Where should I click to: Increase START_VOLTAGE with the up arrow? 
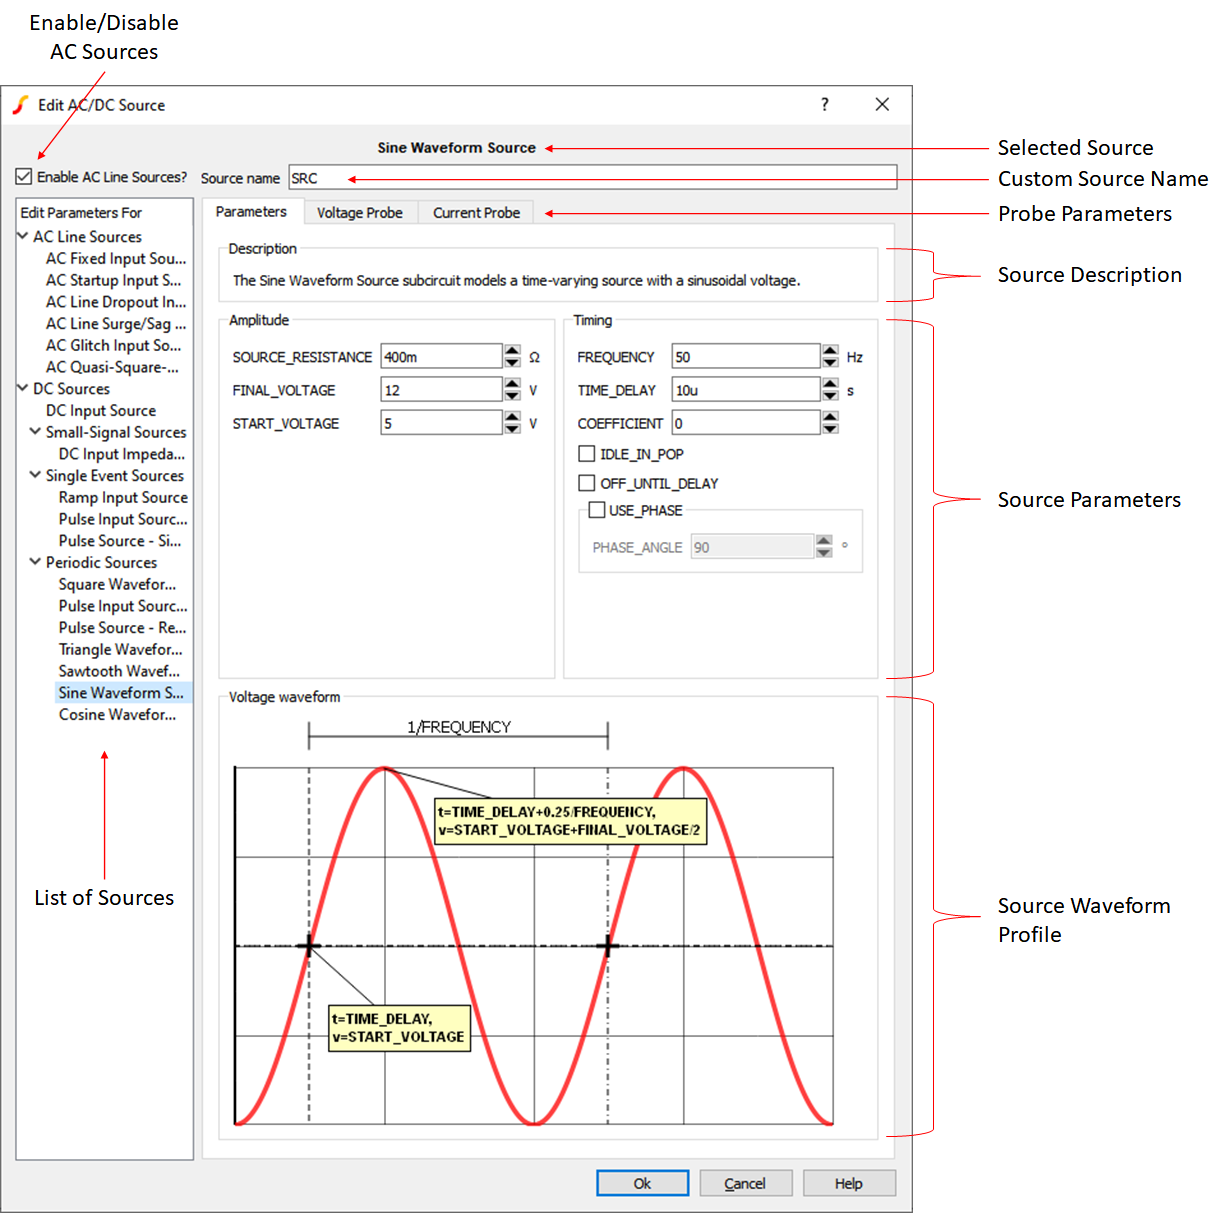(x=512, y=417)
